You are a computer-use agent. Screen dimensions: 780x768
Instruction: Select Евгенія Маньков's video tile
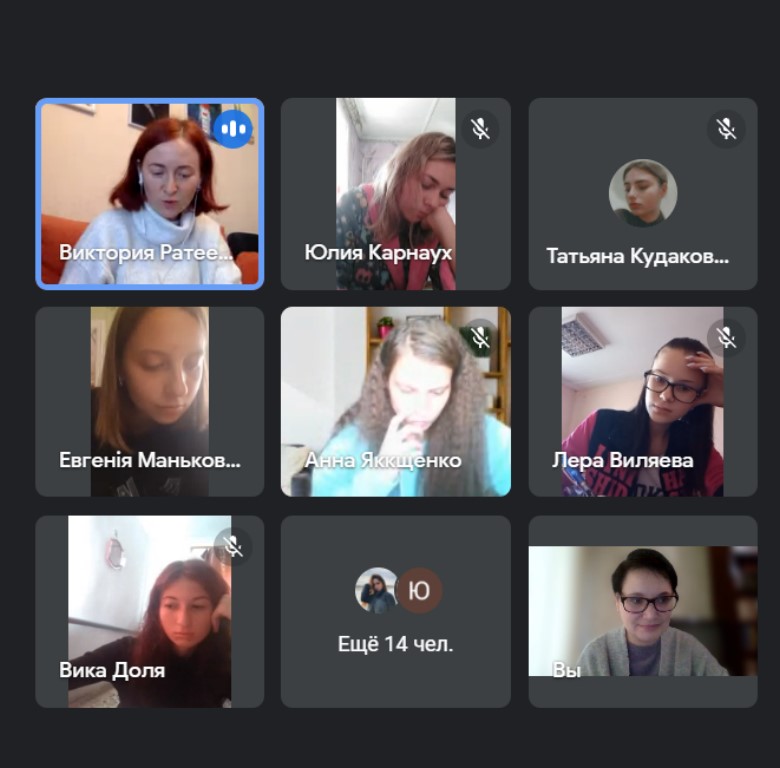150,402
